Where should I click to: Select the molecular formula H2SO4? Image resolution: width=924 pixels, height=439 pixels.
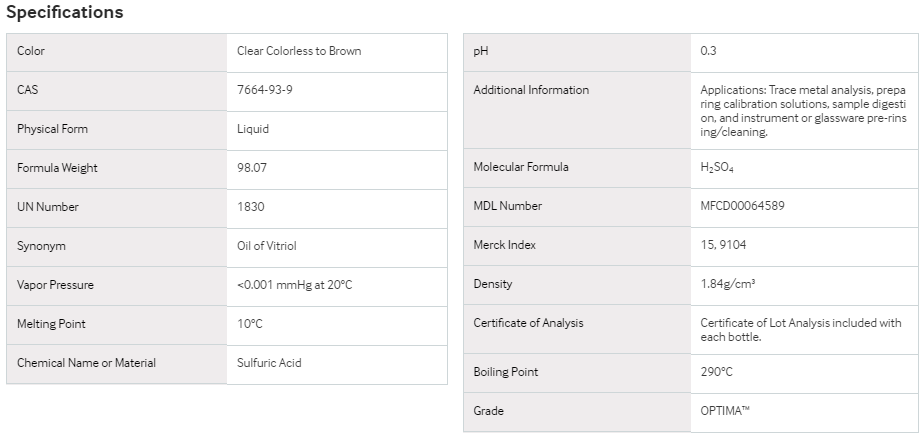(x=717, y=167)
